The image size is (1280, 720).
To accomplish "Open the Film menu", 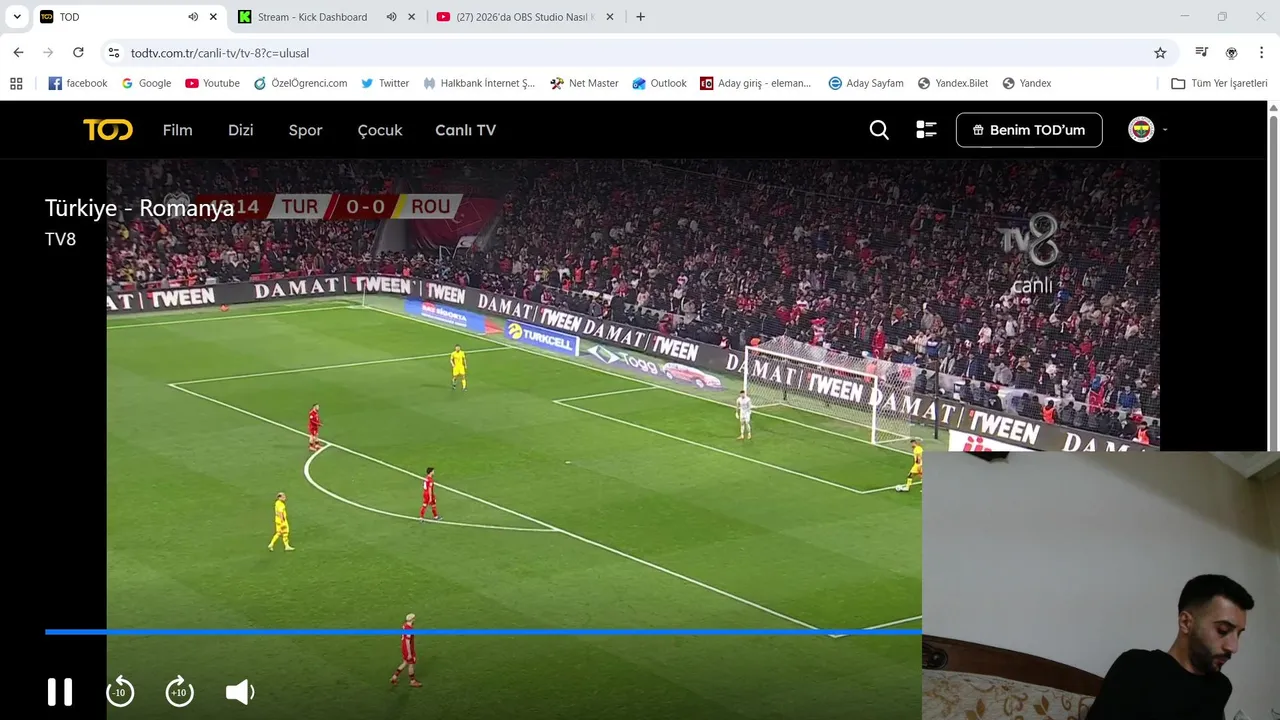I will (x=177, y=130).
